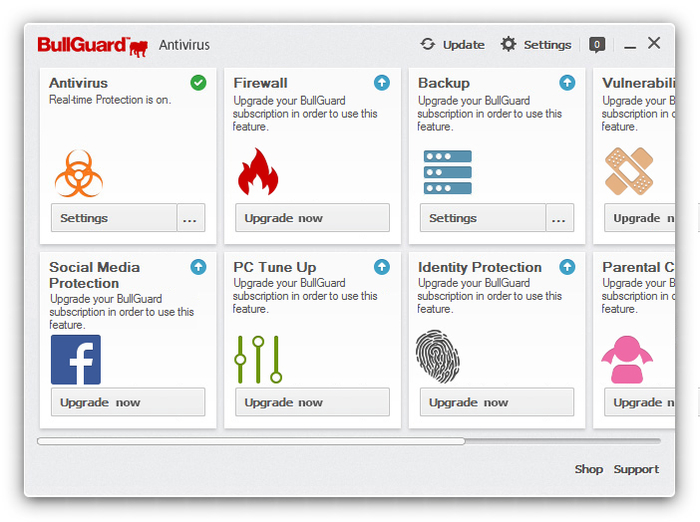Open the Shop link
Image resolution: width=700 pixels, height=522 pixels.
(x=588, y=469)
